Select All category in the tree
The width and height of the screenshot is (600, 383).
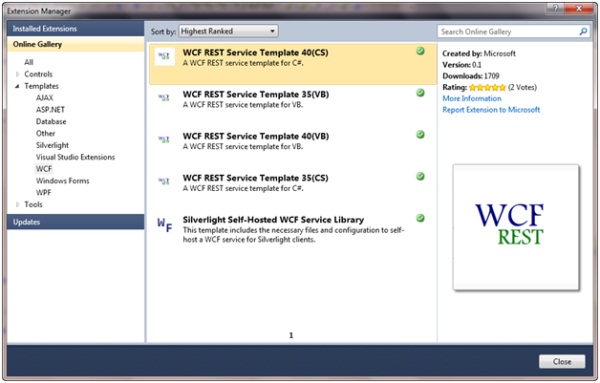tap(29, 62)
